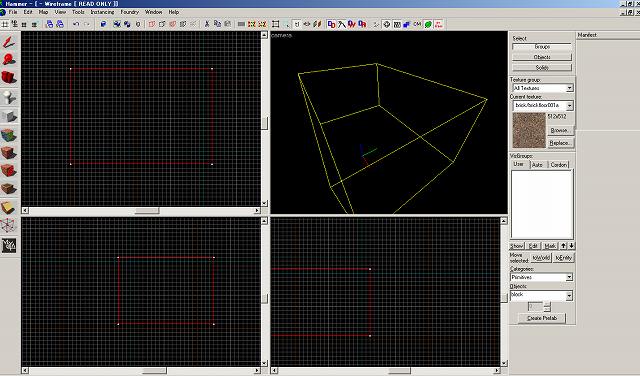The width and height of the screenshot is (640, 376).
Task: Click the load window state icon
Action: 49,24
